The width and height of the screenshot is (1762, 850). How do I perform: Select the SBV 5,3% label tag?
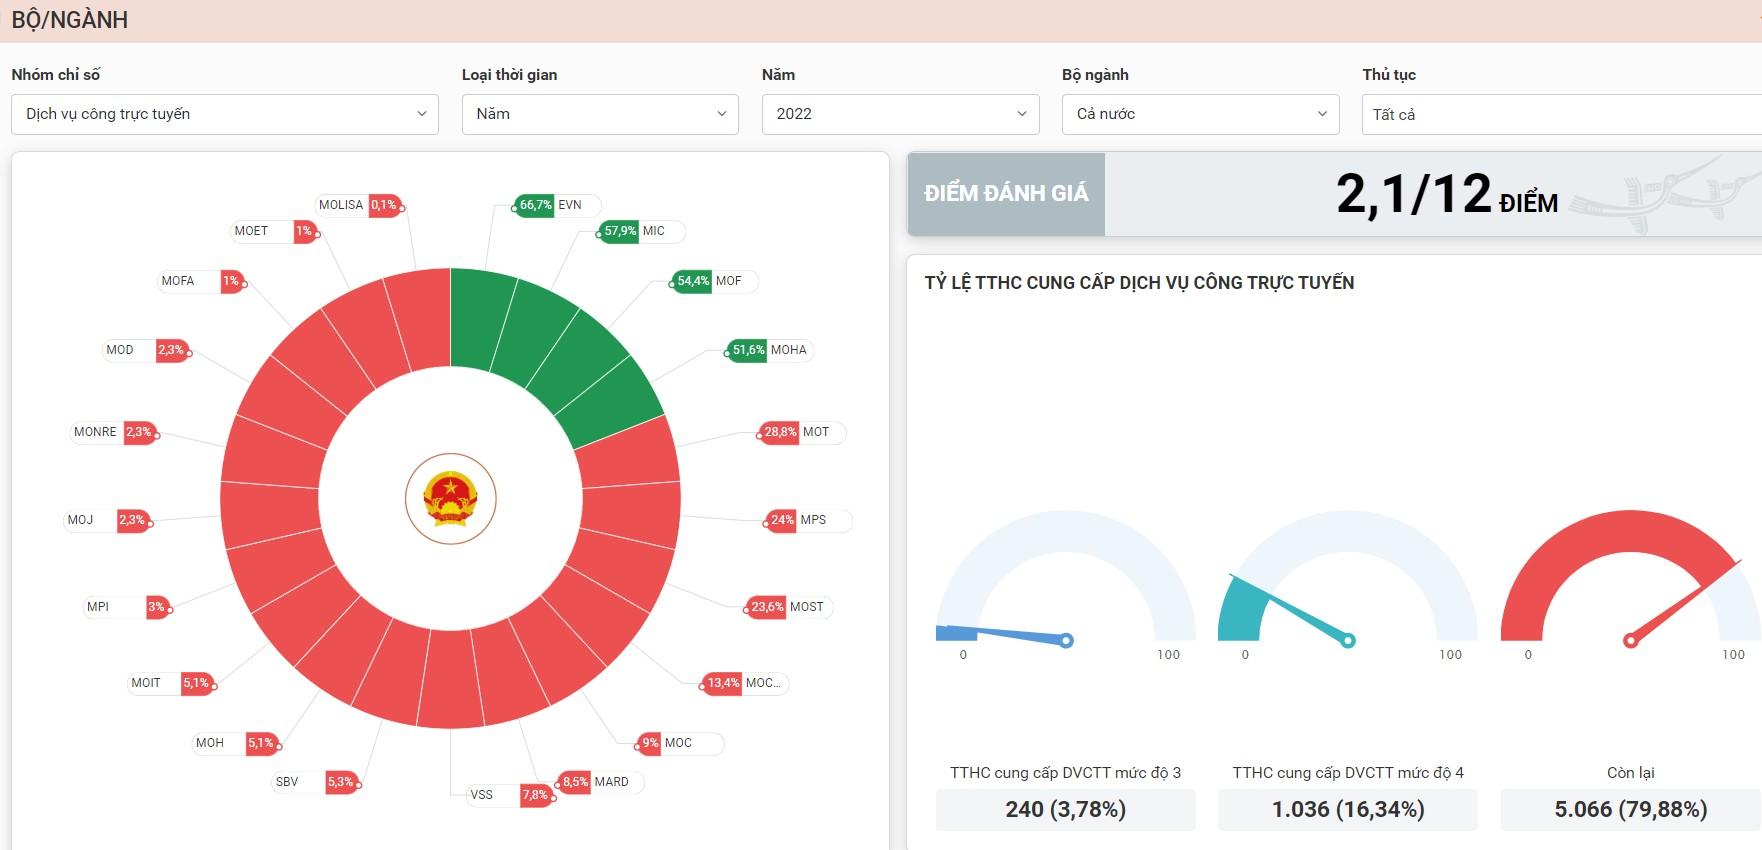coord(314,782)
